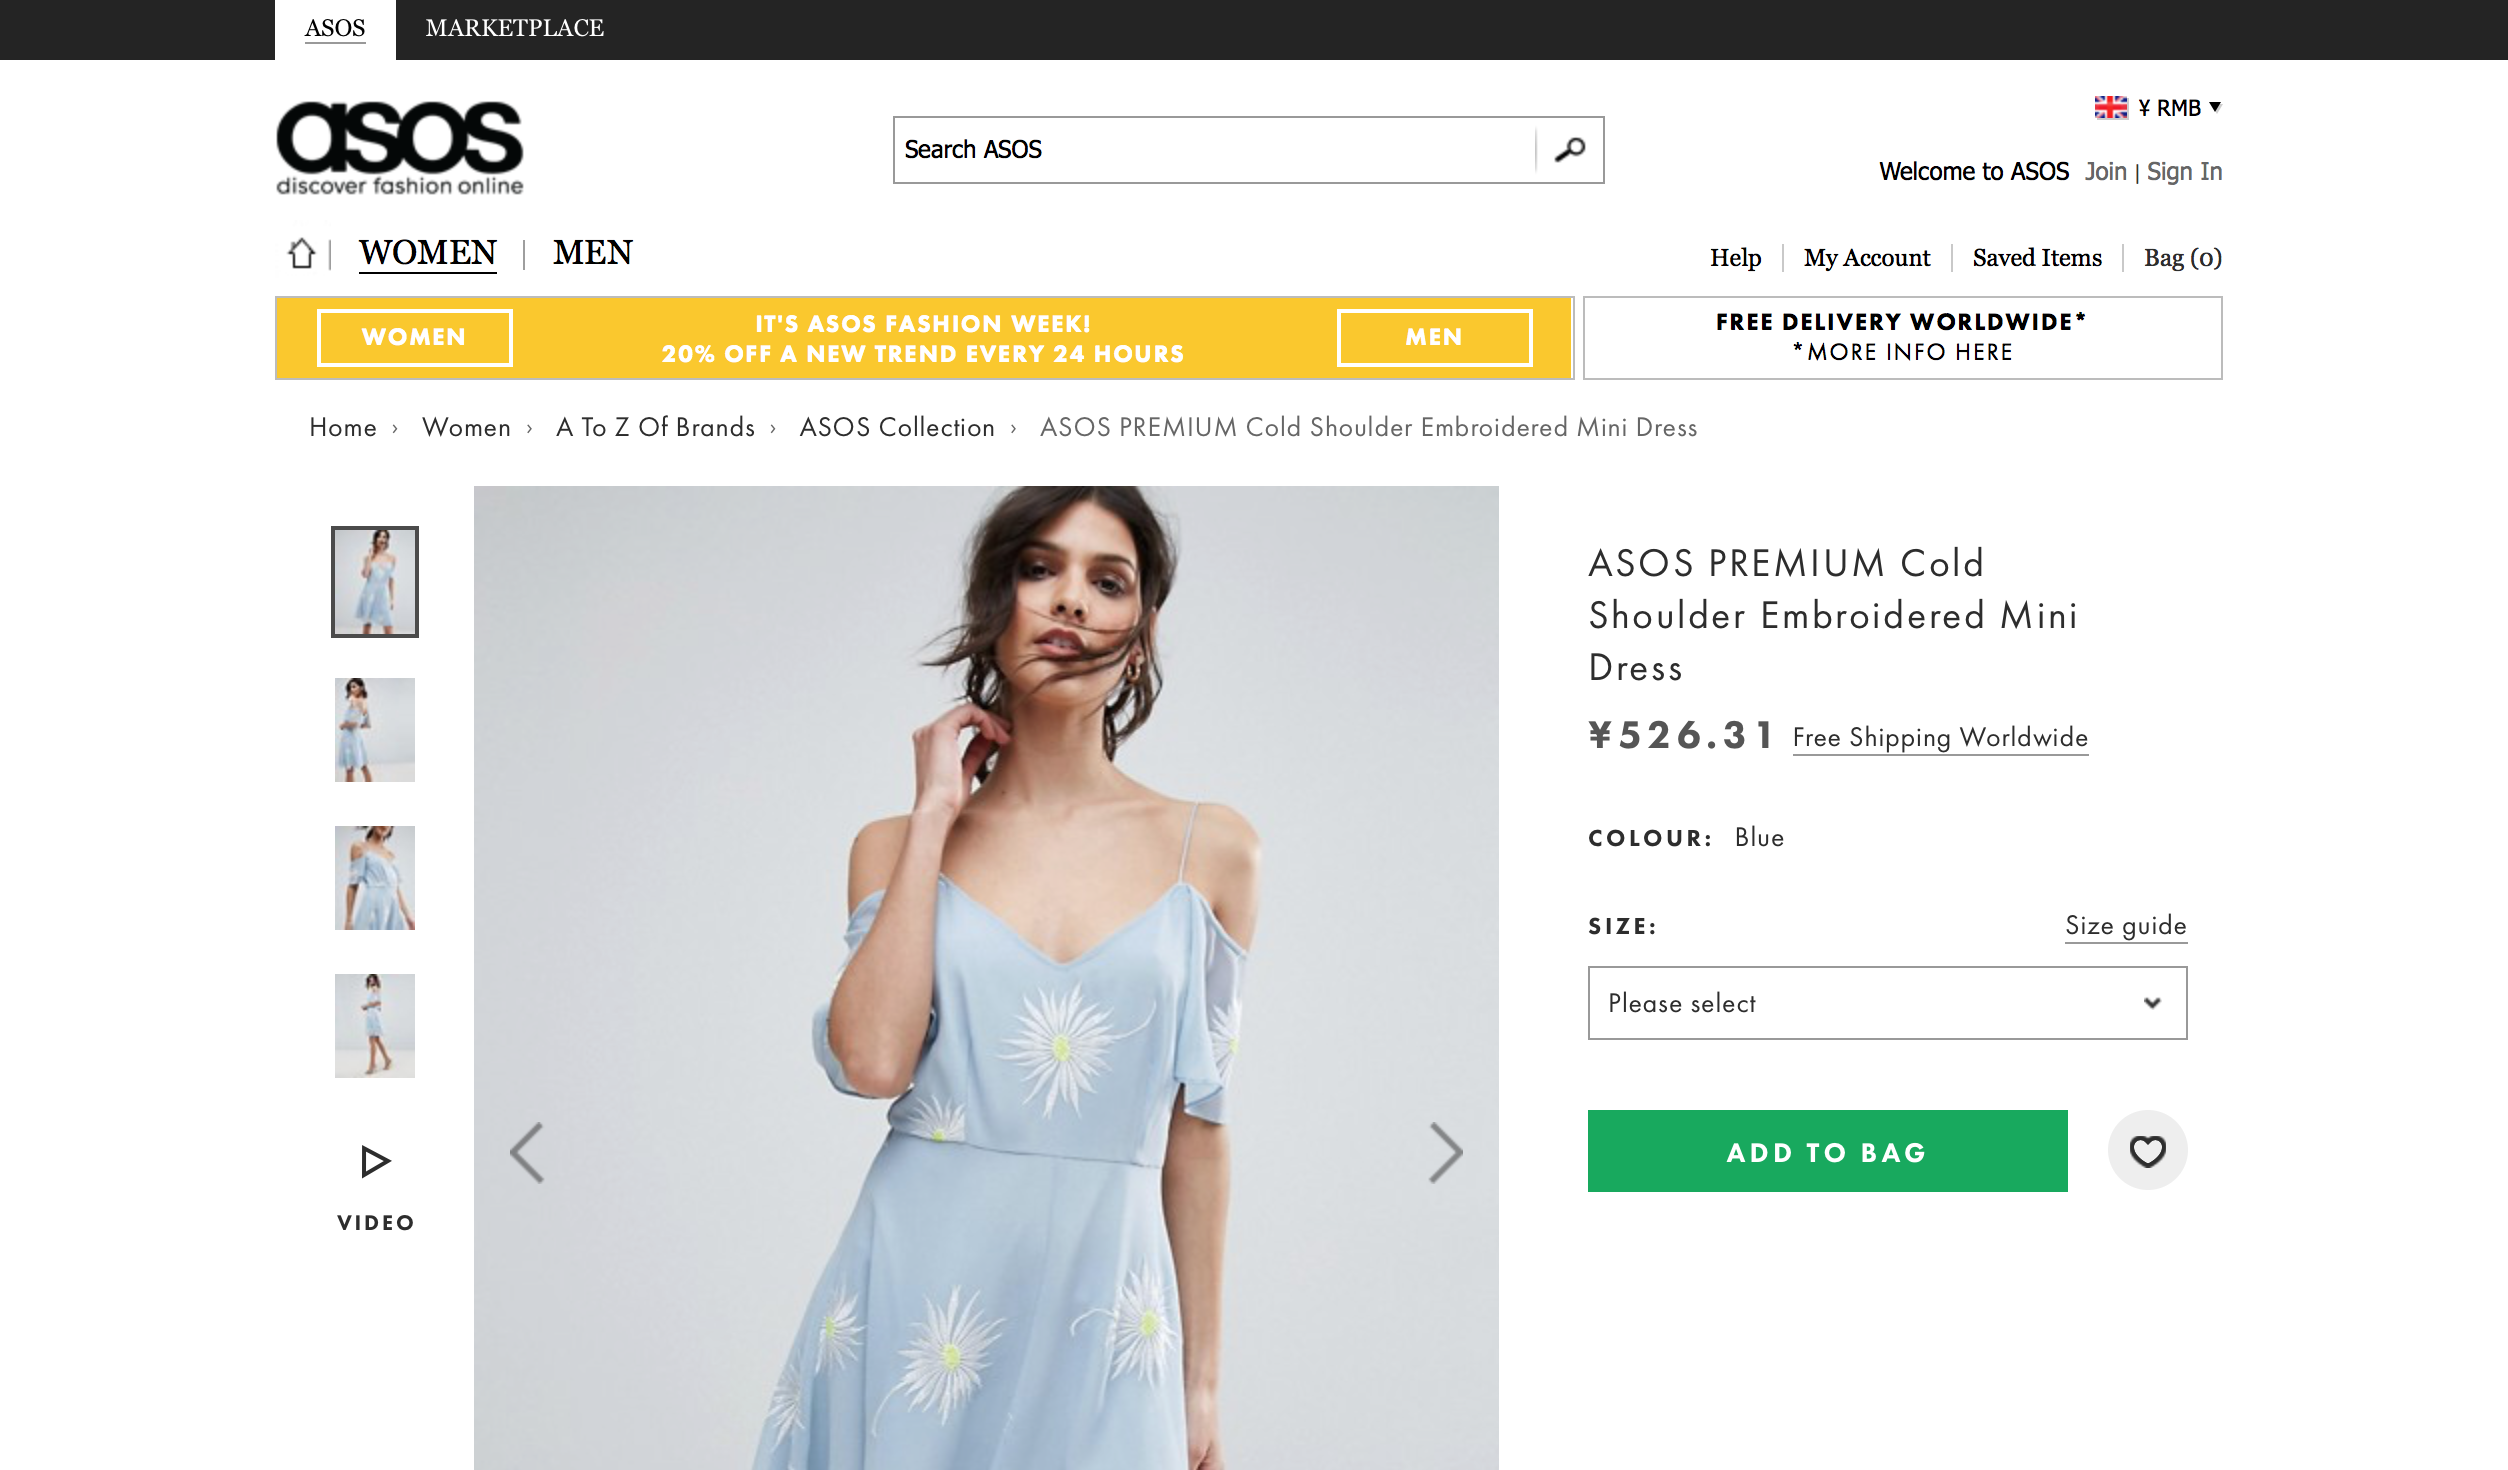
Task: Click the home icon in navigation
Action: point(301,253)
